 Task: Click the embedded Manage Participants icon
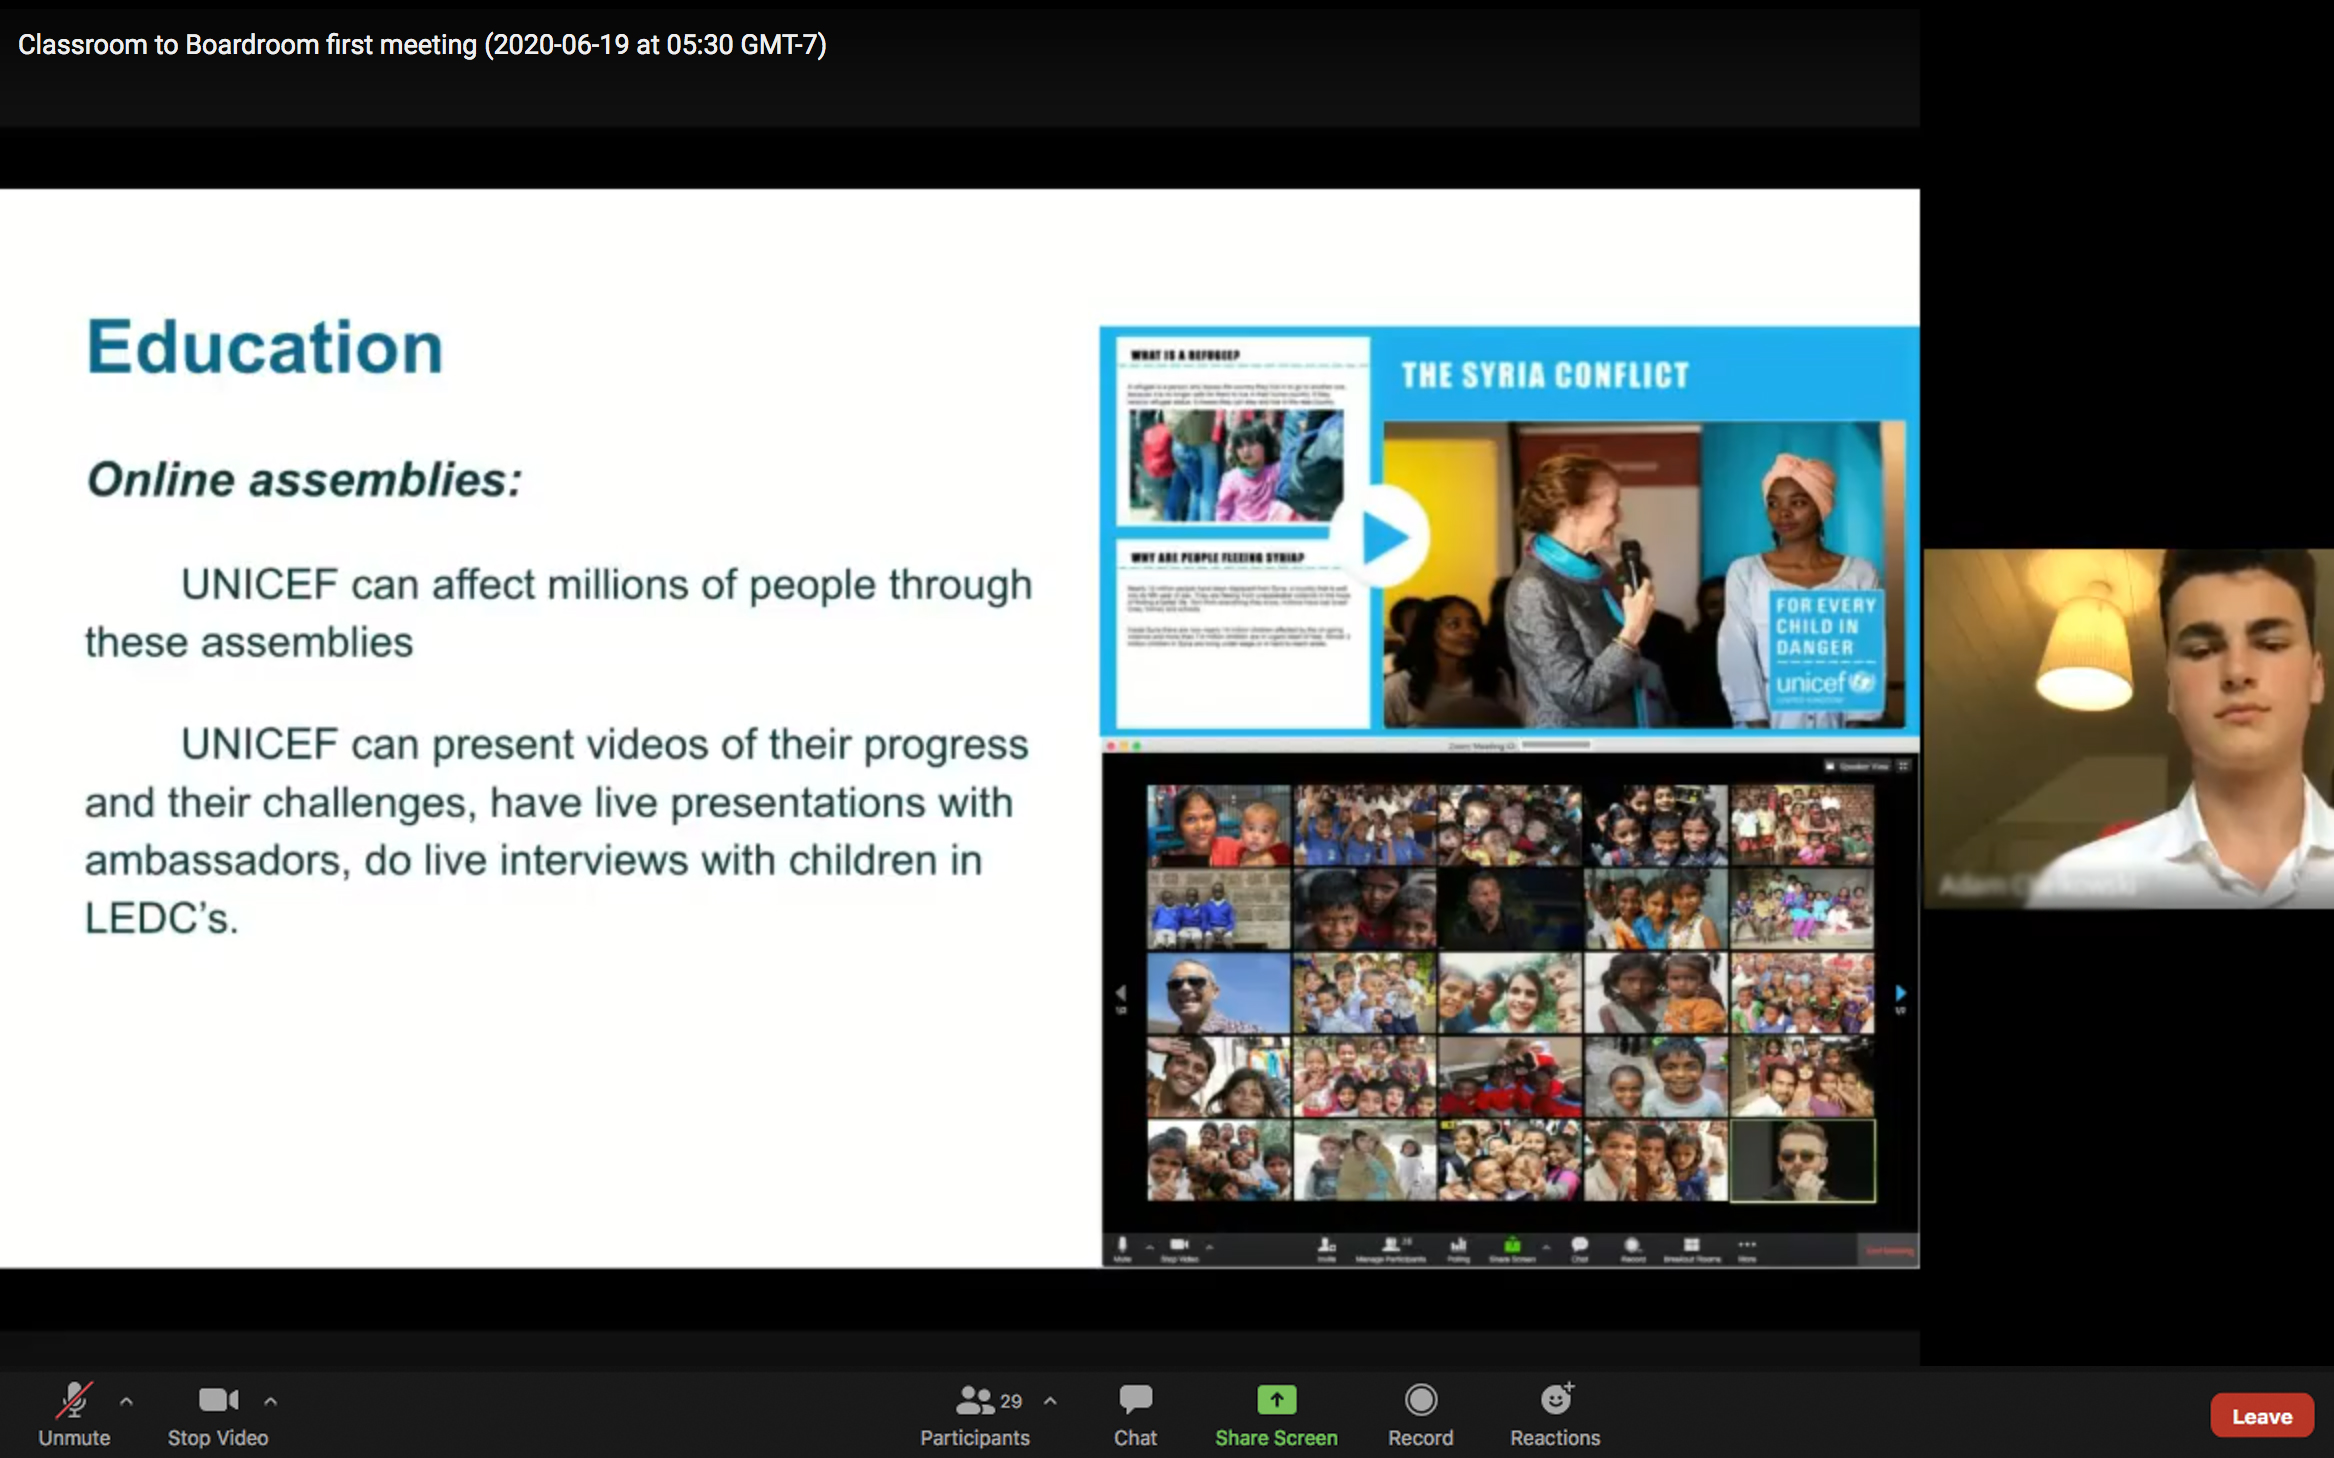coord(1391,1245)
